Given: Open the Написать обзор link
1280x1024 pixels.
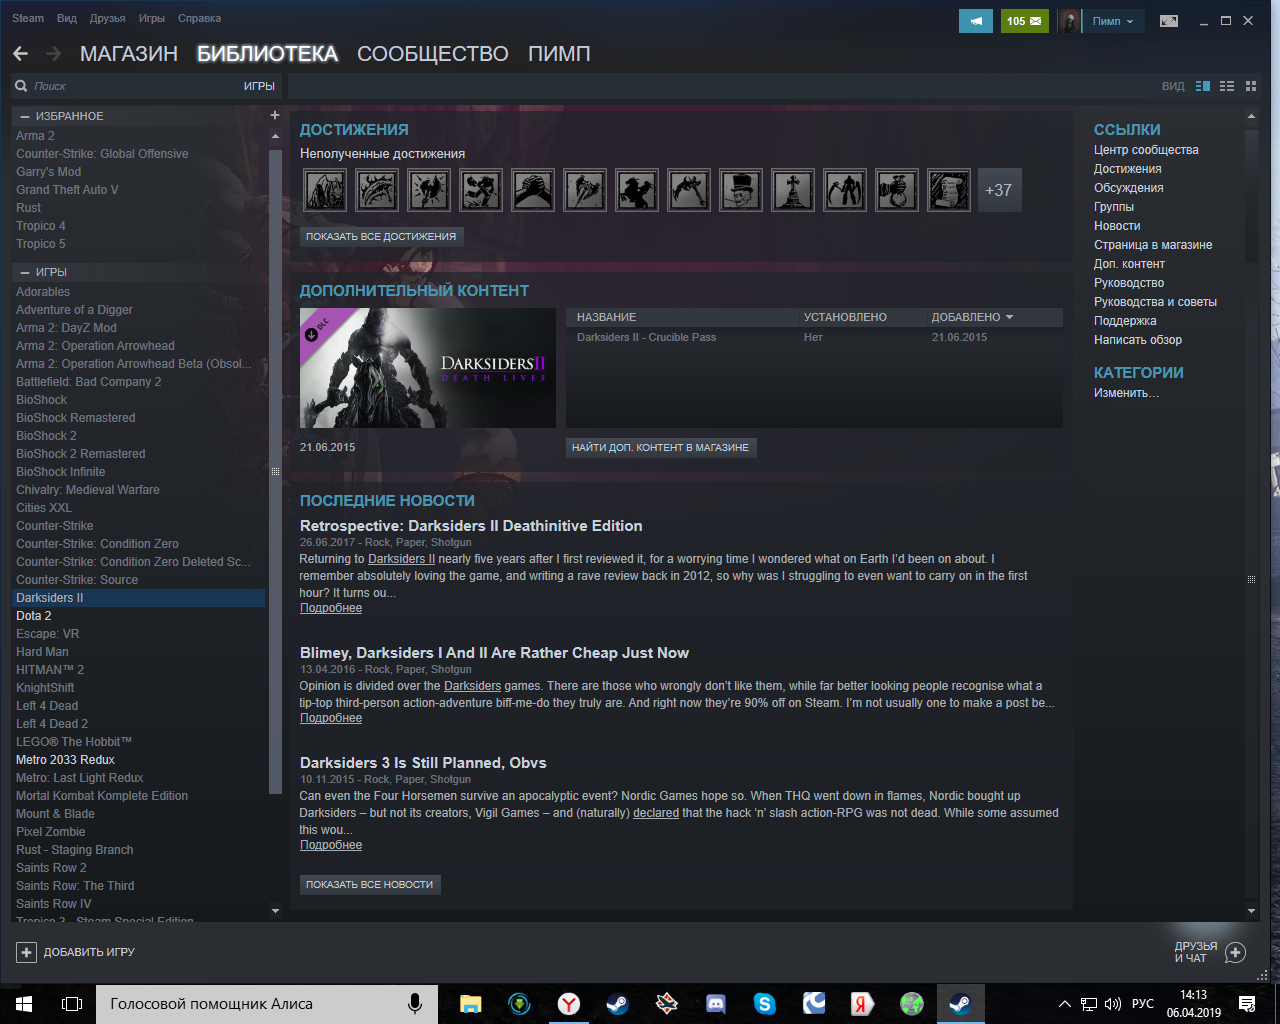Looking at the screenshot, I should tap(1138, 340).
